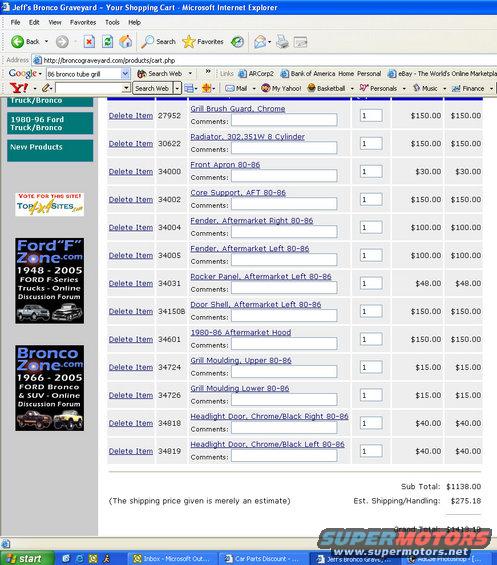Open the Search magnifier toolbar button

pos(158,42)
